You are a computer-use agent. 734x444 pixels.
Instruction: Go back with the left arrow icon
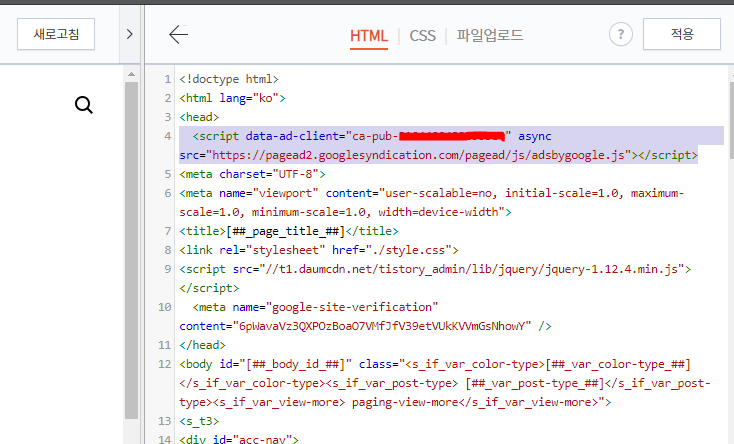tap(178, 34)
